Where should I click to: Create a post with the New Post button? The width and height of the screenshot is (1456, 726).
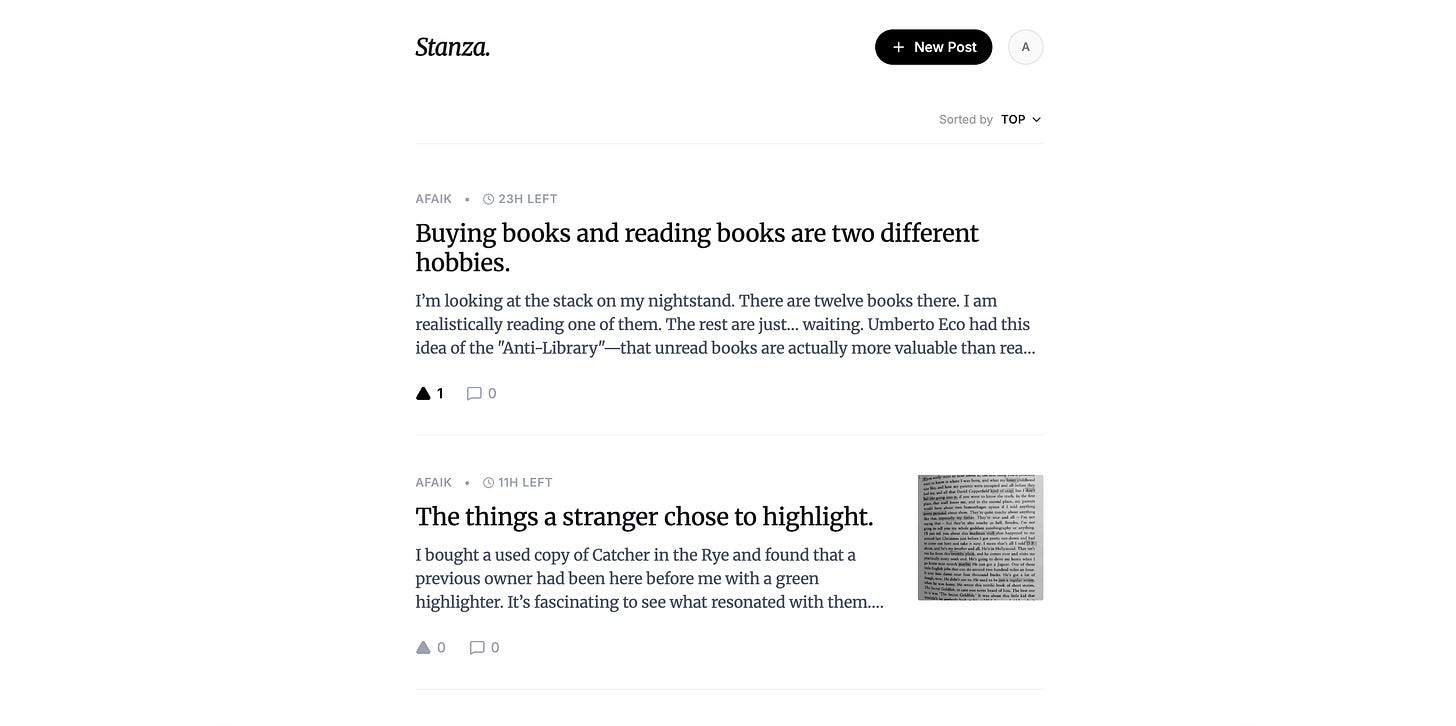click(x=933, y=46)
